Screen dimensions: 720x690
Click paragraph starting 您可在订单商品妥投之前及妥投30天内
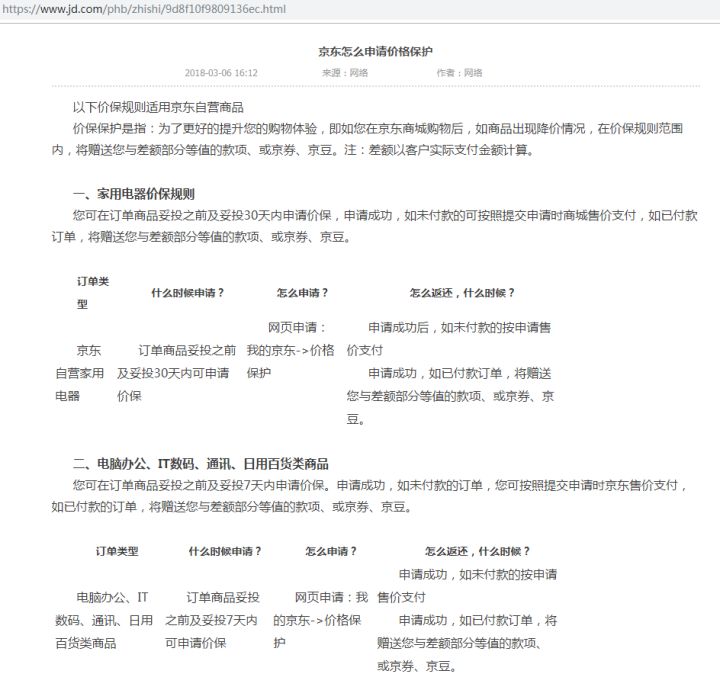click(374, 226)
